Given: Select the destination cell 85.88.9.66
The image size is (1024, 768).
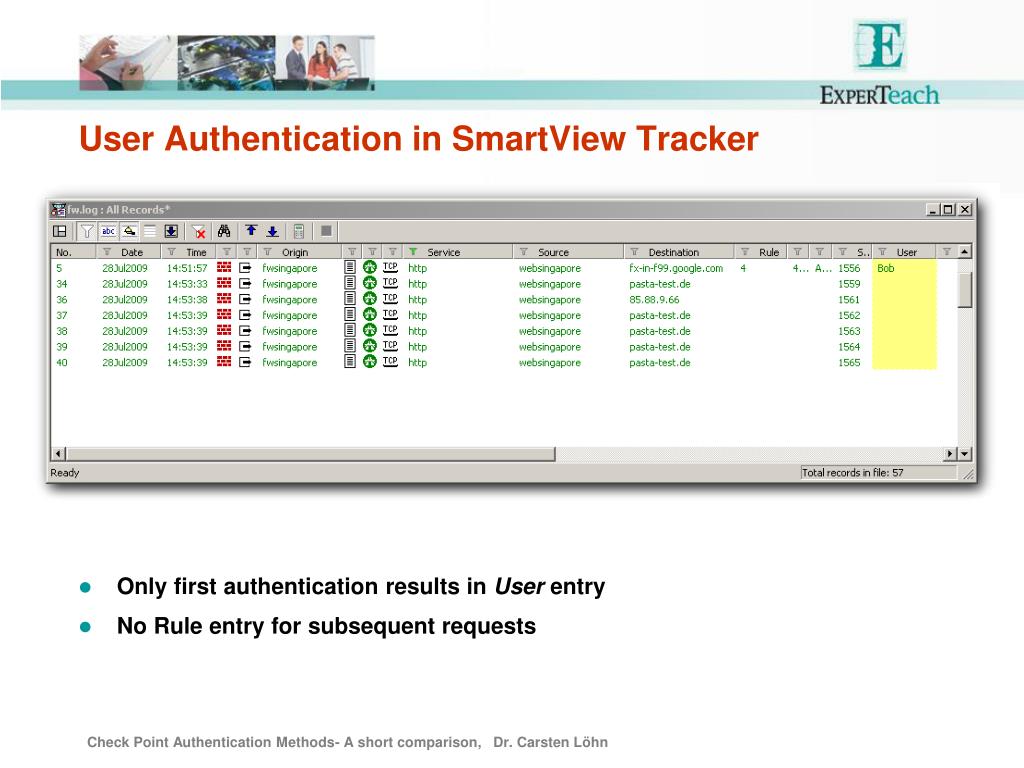Looking at the screenshot, I should coord(654,299).
